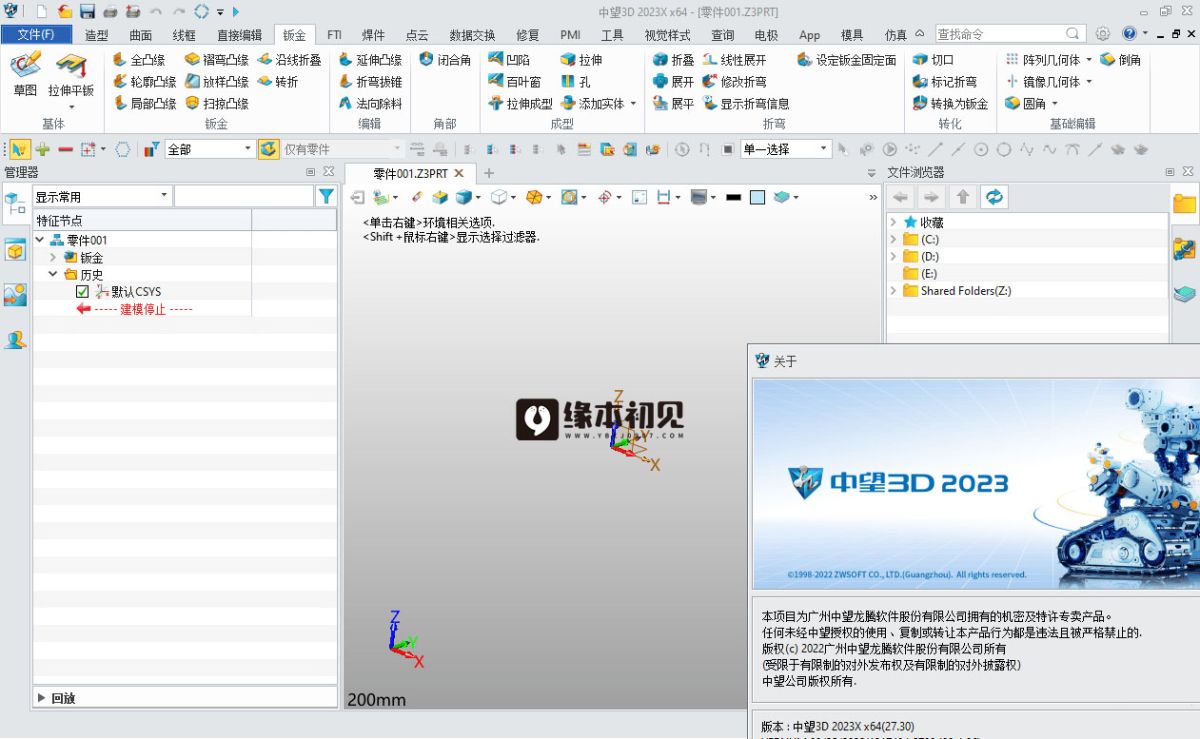Select the 切口 rip tool
The height and width of the screenshot is (739, 1200).
point(933,60)
